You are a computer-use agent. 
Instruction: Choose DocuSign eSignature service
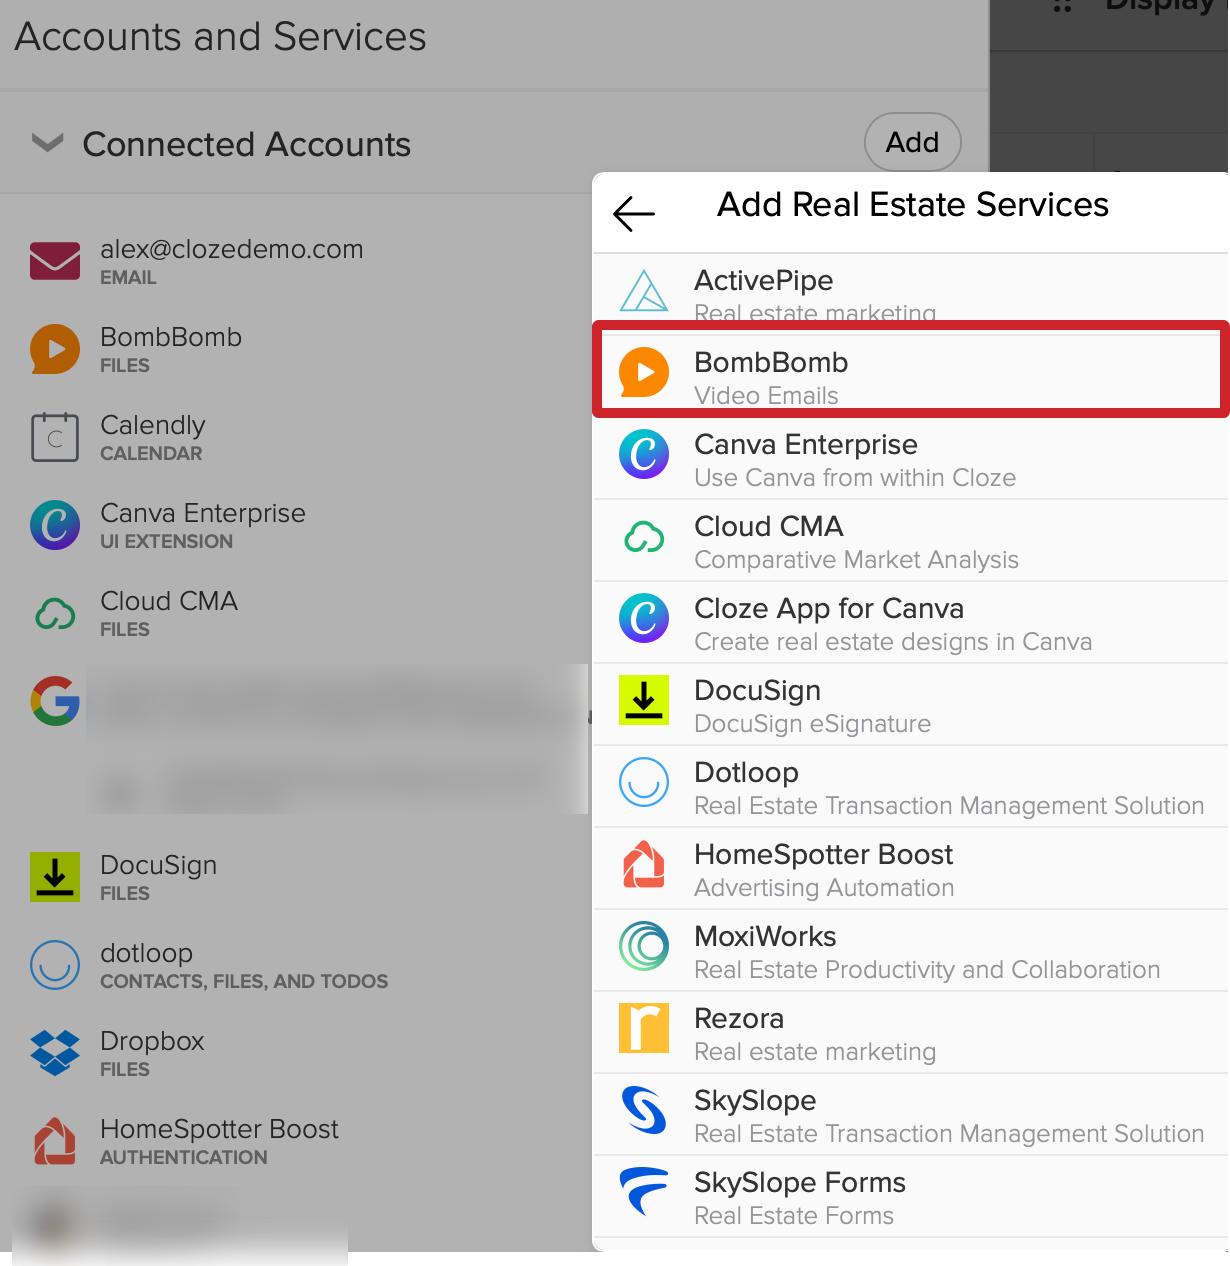point(910,705)
